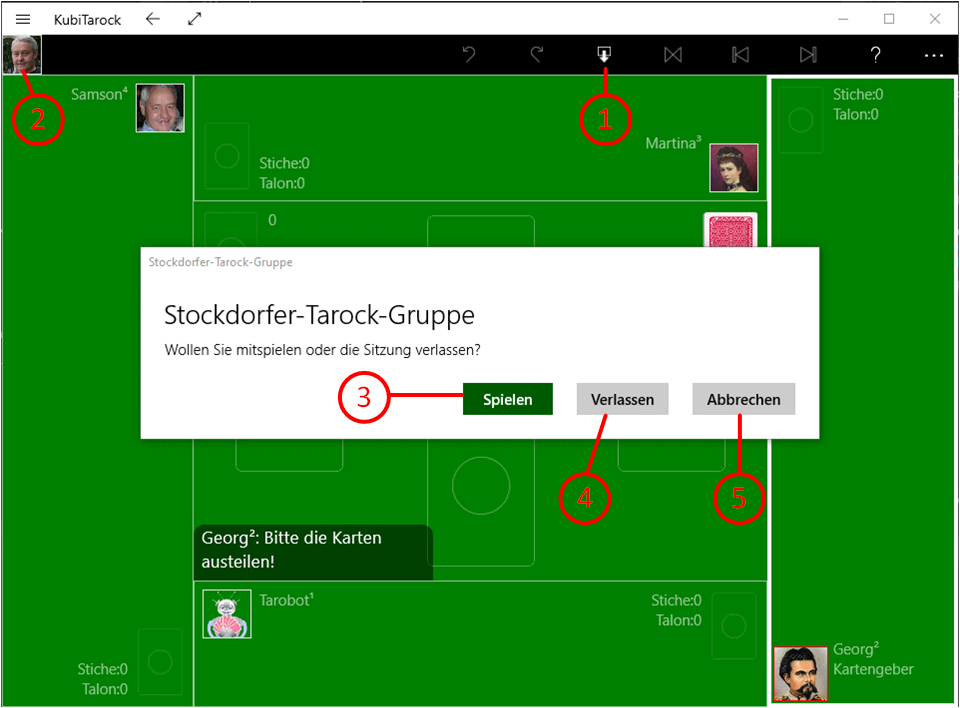Open the hamburger menu
Image resolution: width=960 pixels, height=708 pixels.
(23, 19)
